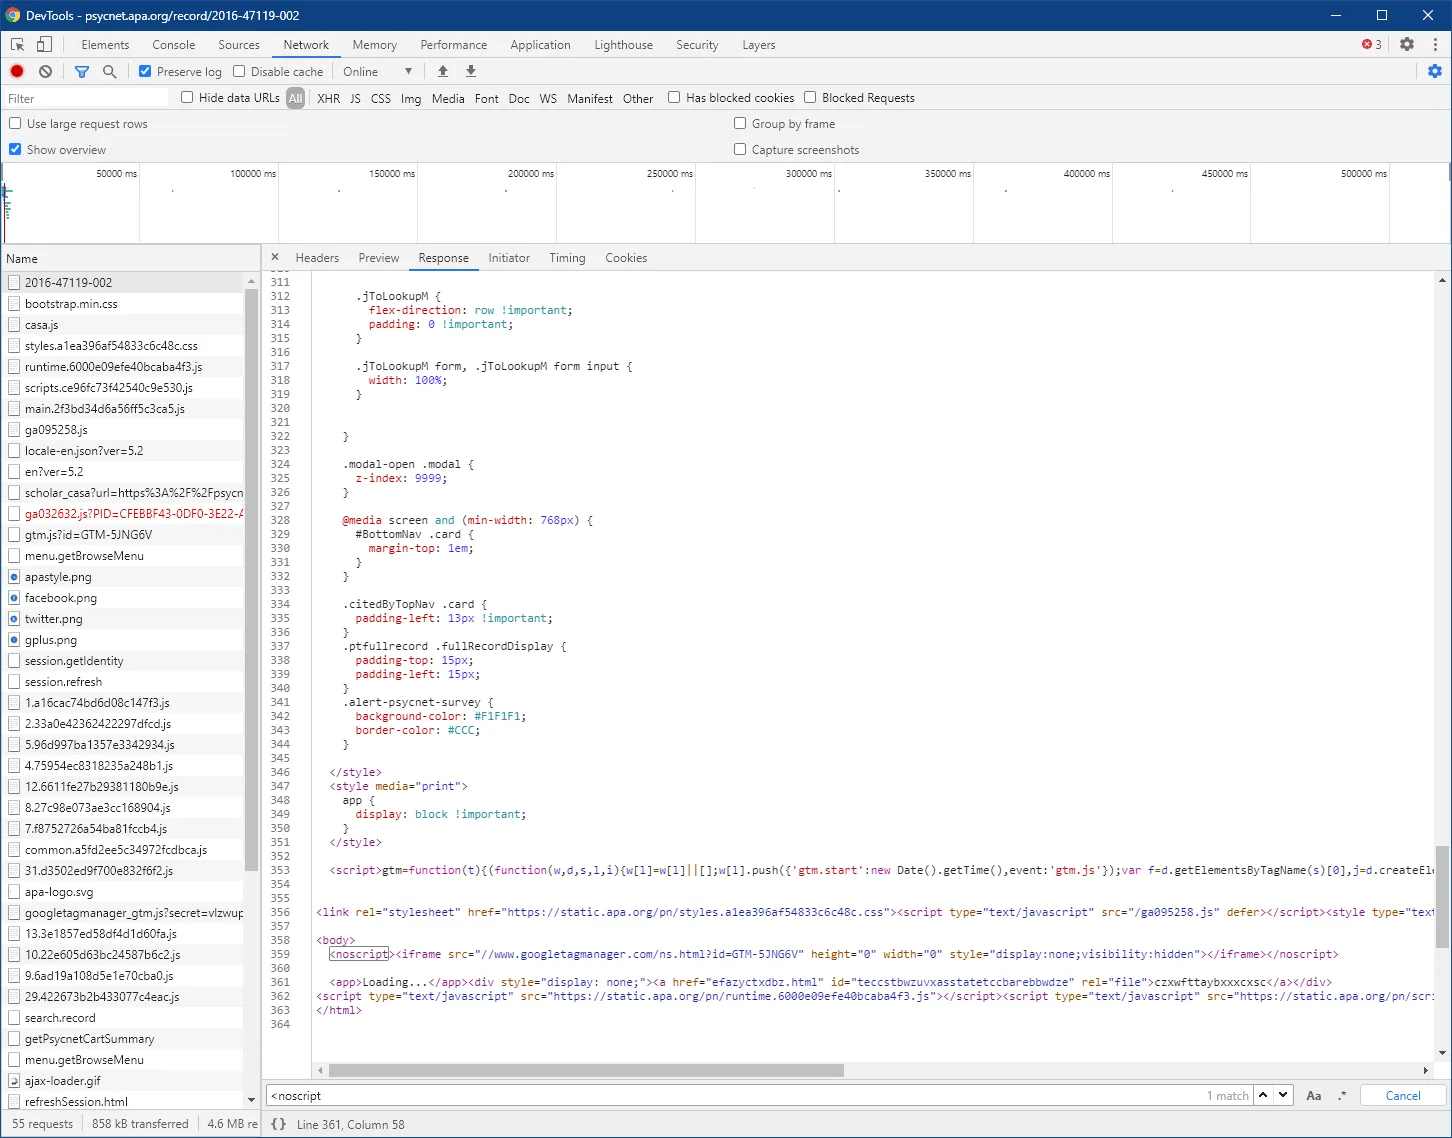
Task: Stop recording network log
Action: 17,72
